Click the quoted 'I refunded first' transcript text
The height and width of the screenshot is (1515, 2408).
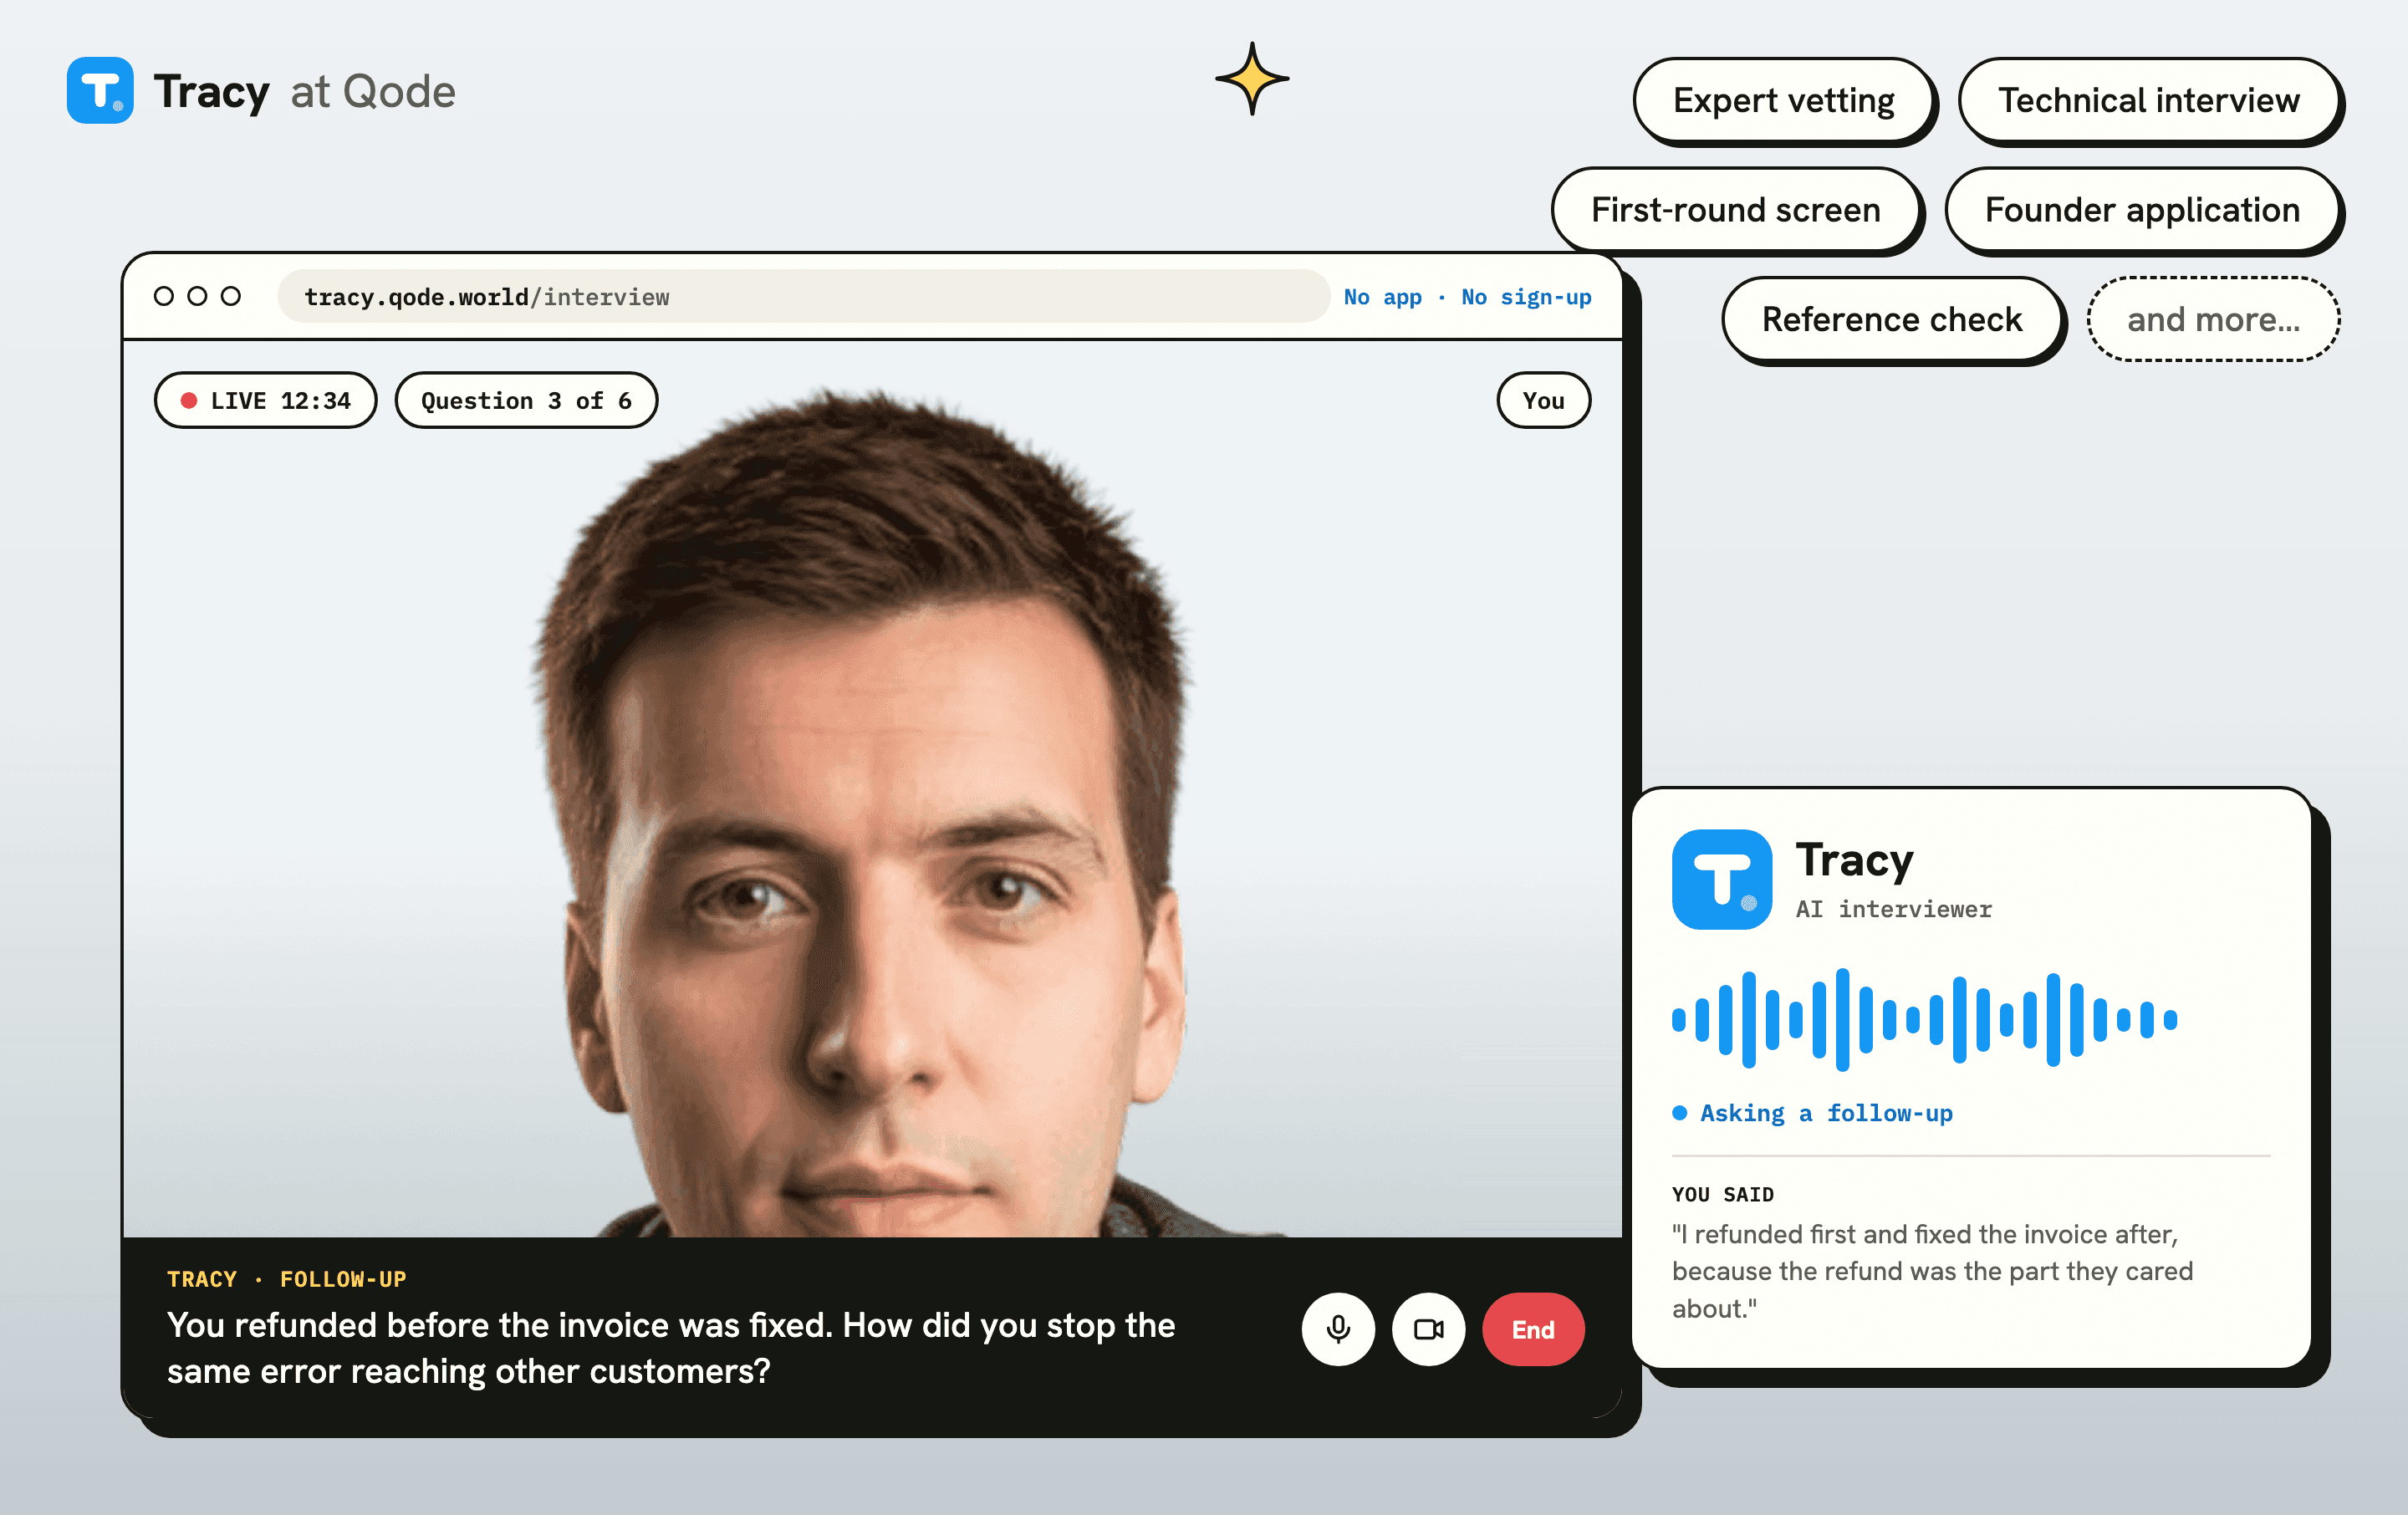[x=1932, y=1271]
